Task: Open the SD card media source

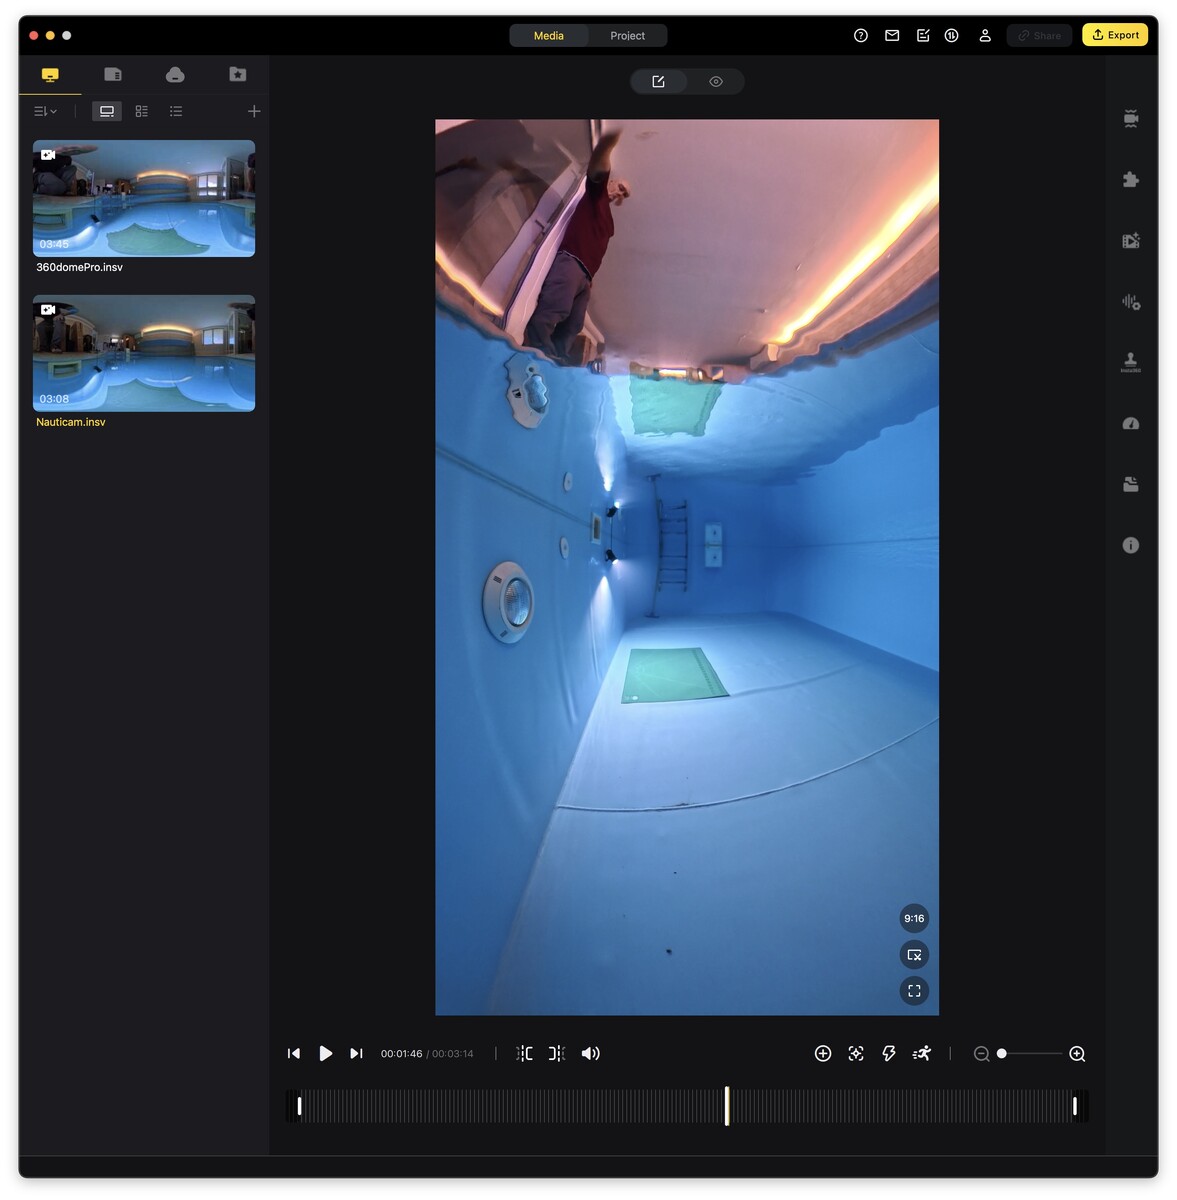Action: click(x=112, y=74)
